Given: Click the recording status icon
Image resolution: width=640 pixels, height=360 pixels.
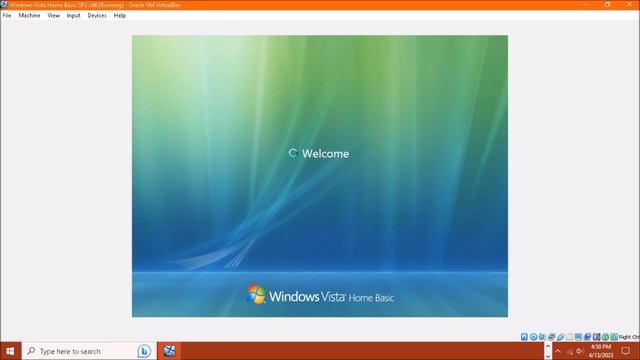Looking at the screenshot, I should coord(587,337).
